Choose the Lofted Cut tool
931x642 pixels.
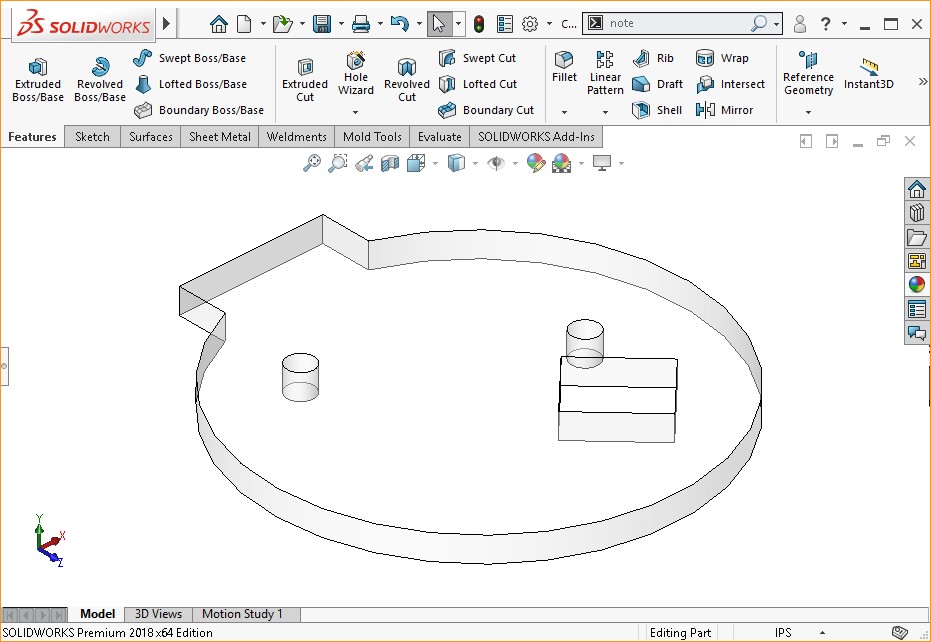(478, 84)
